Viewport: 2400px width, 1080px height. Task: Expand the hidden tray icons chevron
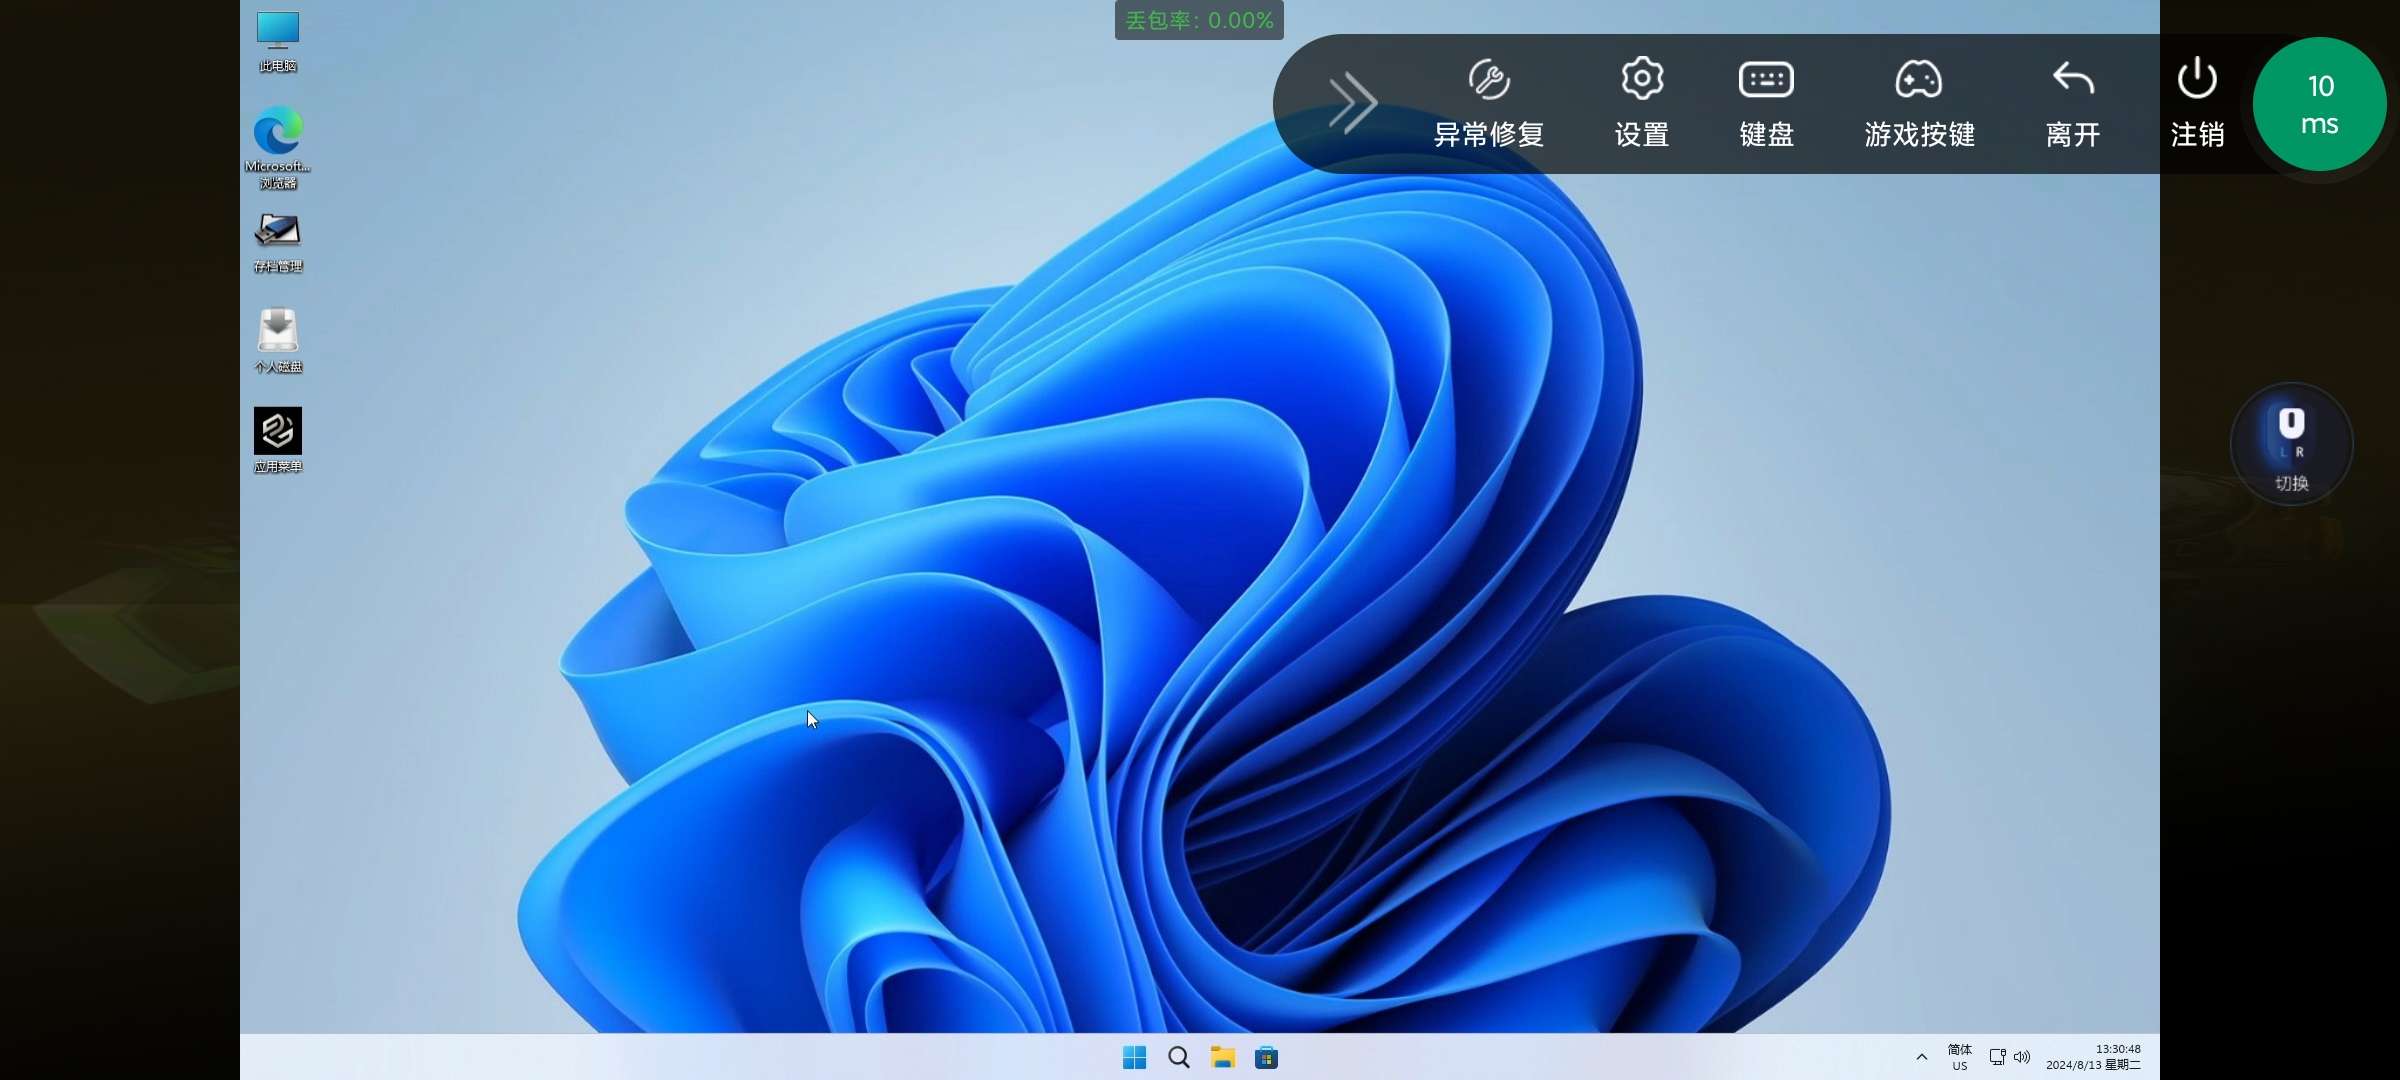pos(1921,1057)
